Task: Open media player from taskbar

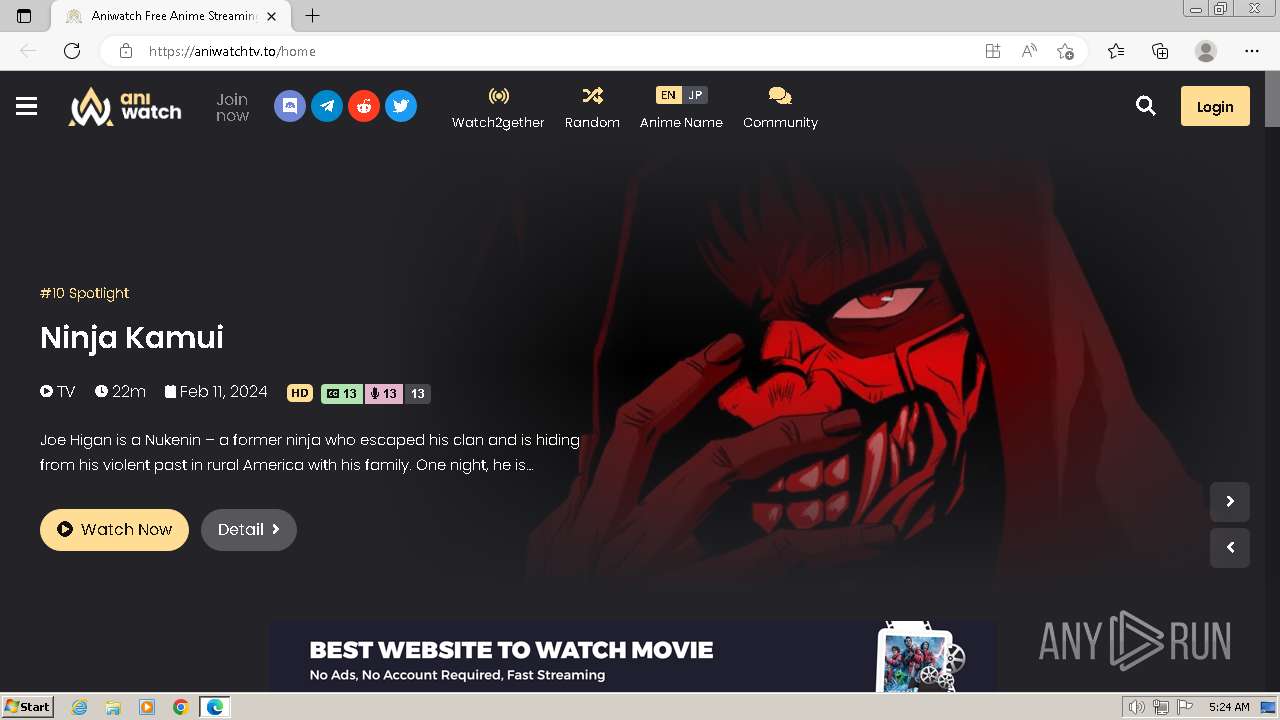Action: 147,707
